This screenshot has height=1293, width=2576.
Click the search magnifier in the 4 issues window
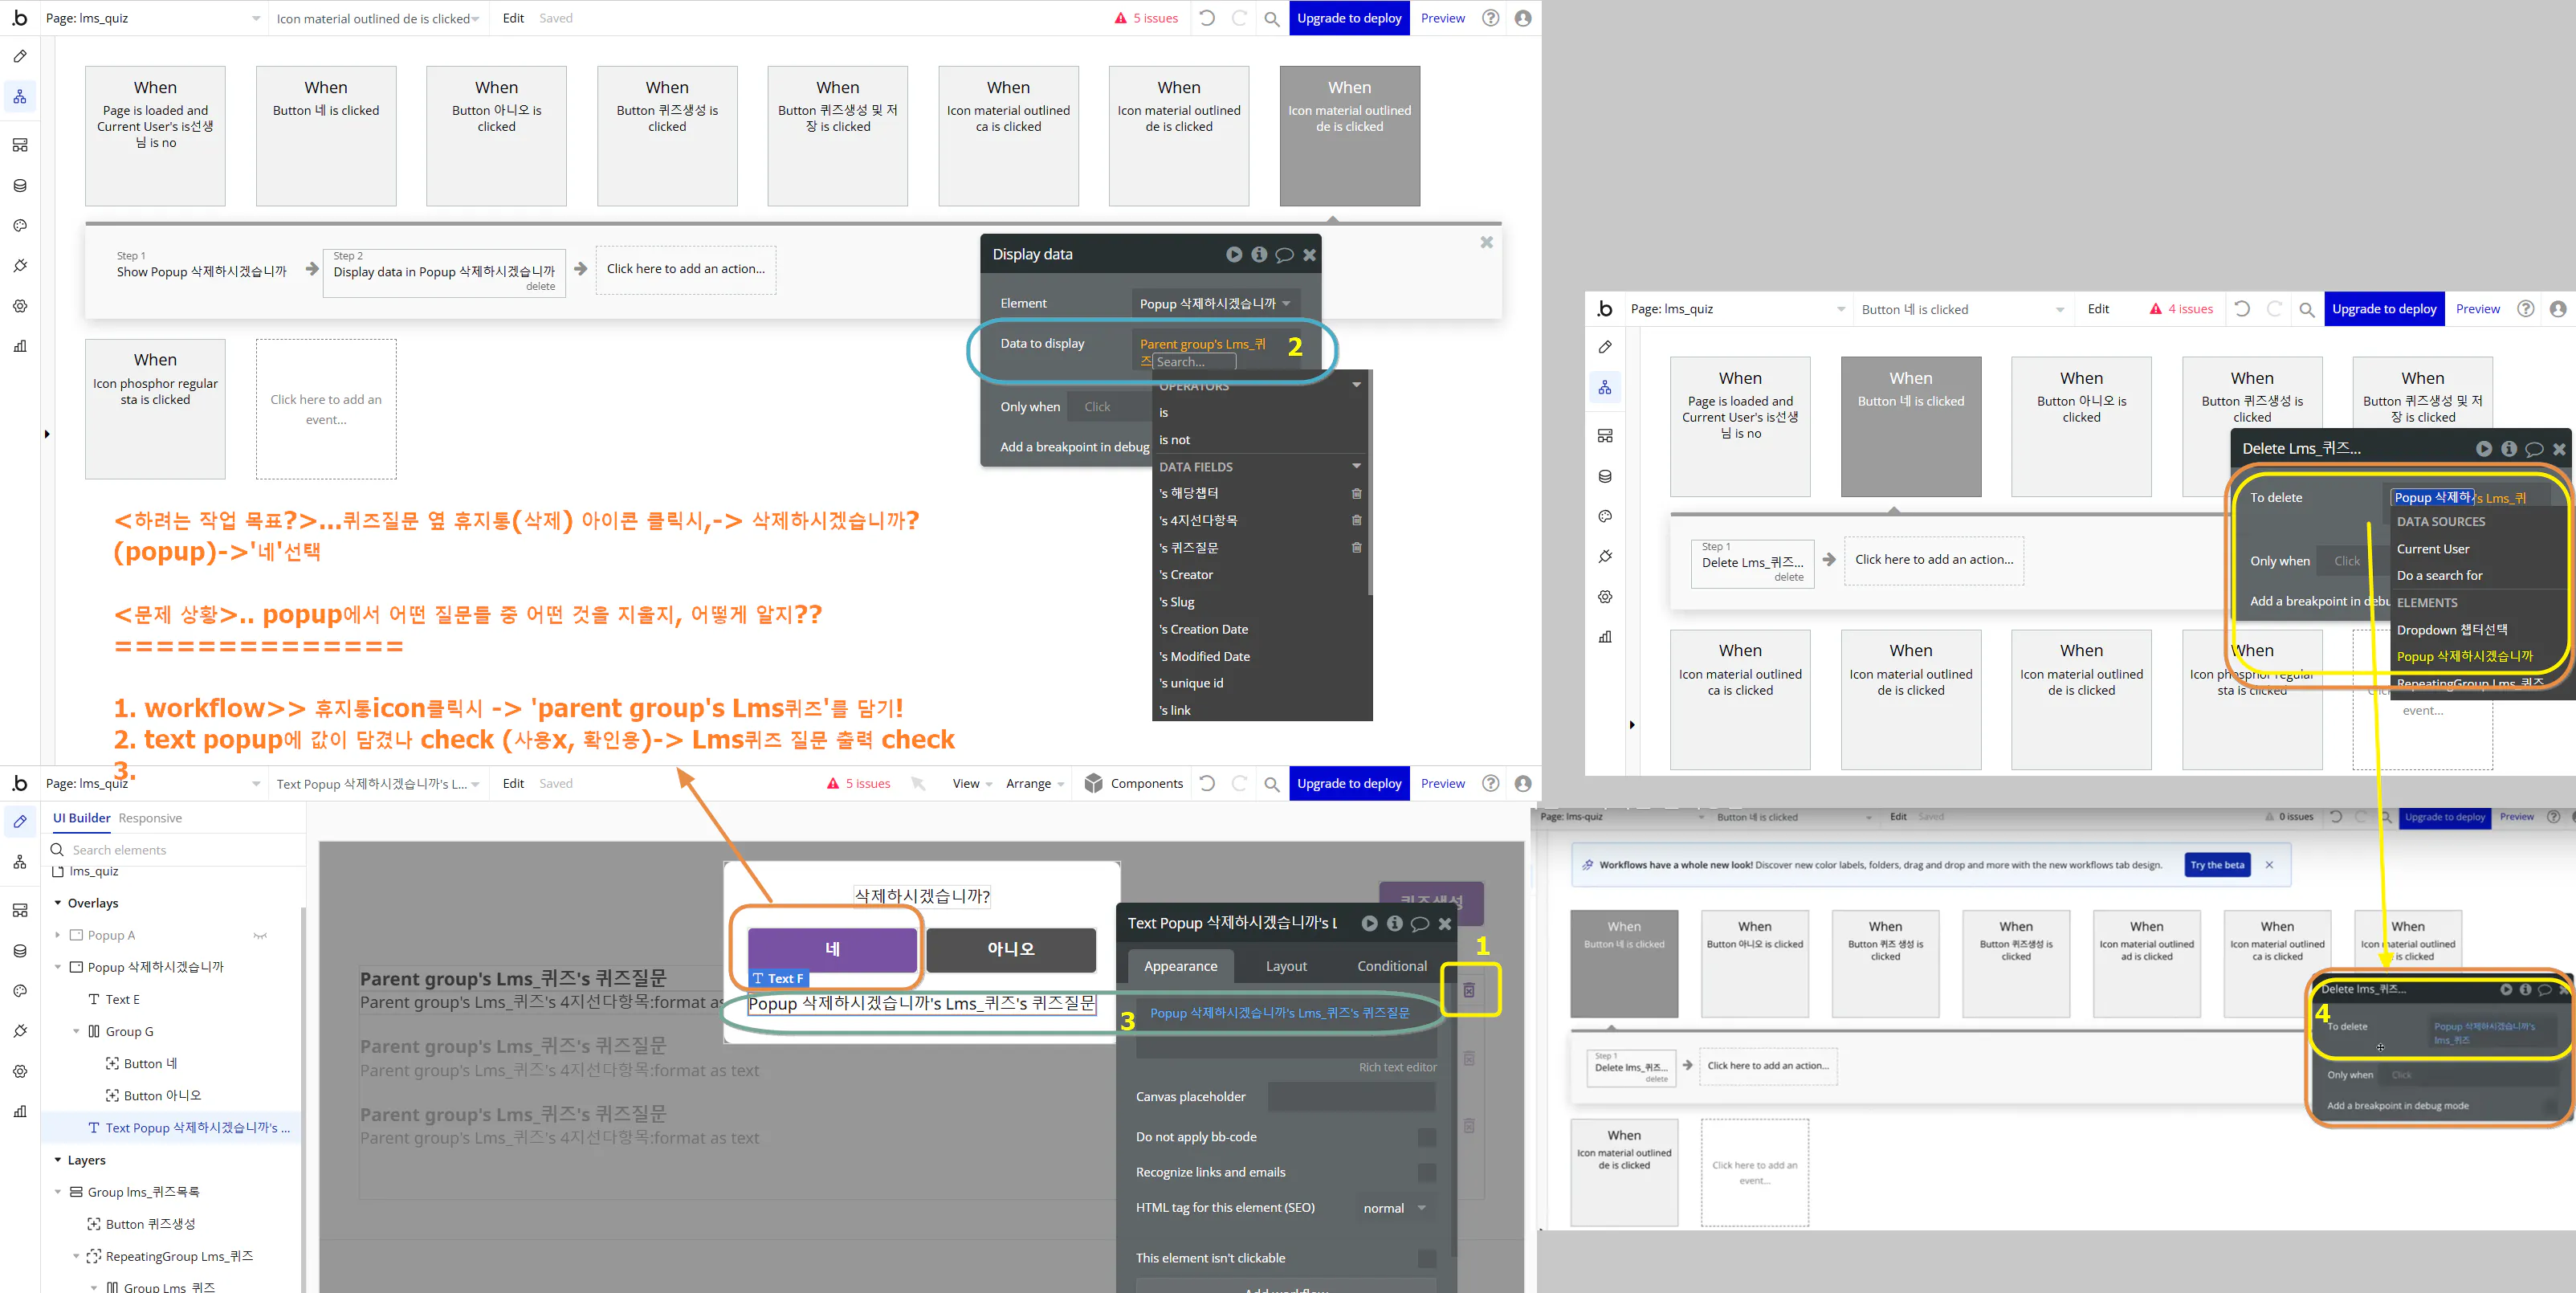[2307, 310]
